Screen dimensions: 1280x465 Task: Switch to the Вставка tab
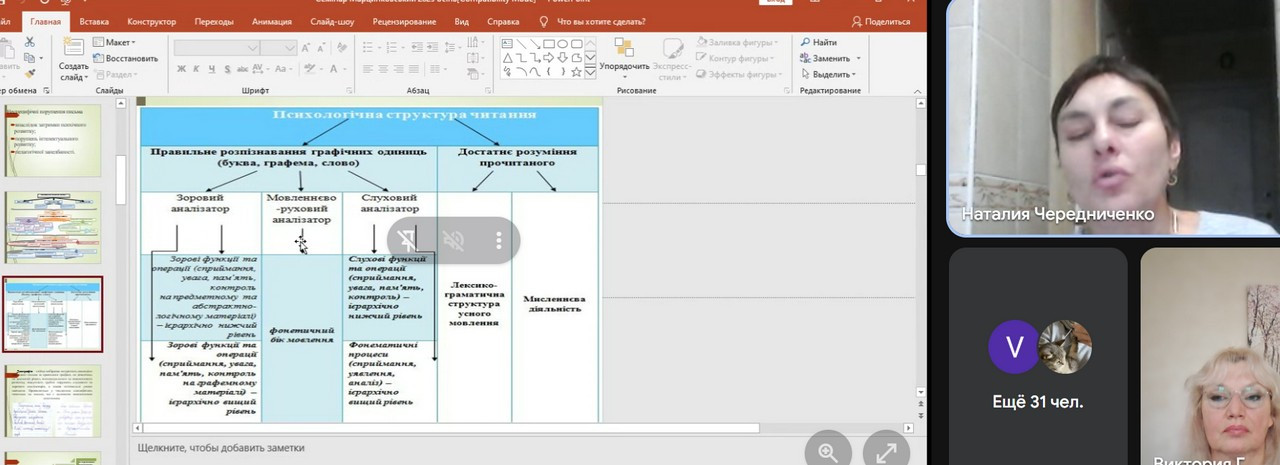click(x=94, y=21)
